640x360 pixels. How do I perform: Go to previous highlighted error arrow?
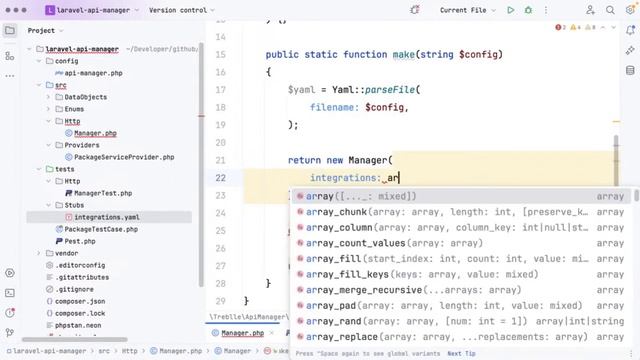(603, 27)
